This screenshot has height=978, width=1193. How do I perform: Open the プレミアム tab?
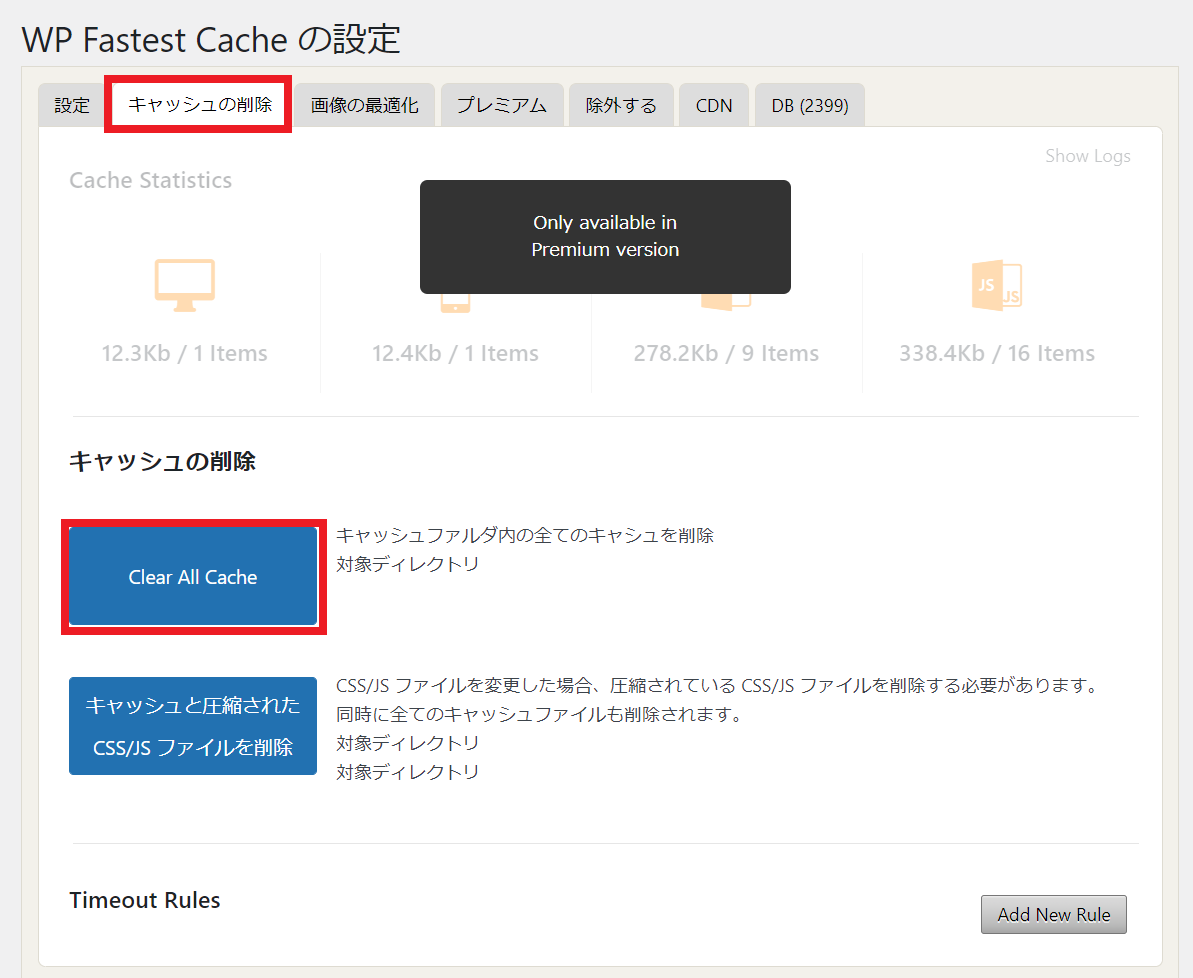pyautogui.click(x=501, y=105)
